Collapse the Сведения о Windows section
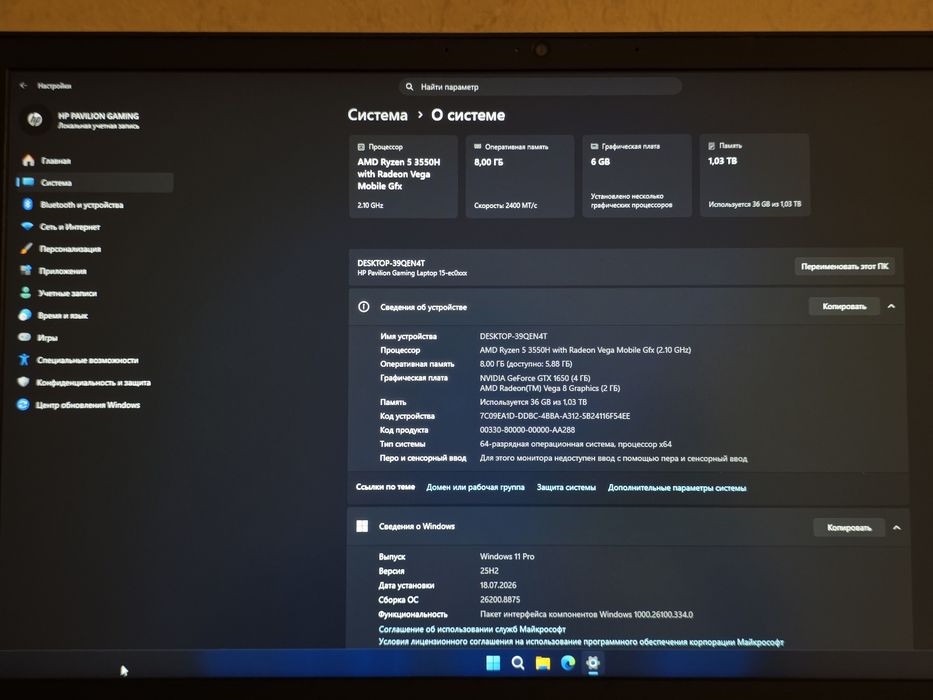This screenshot has height=700, width=933. coord(897,527)
